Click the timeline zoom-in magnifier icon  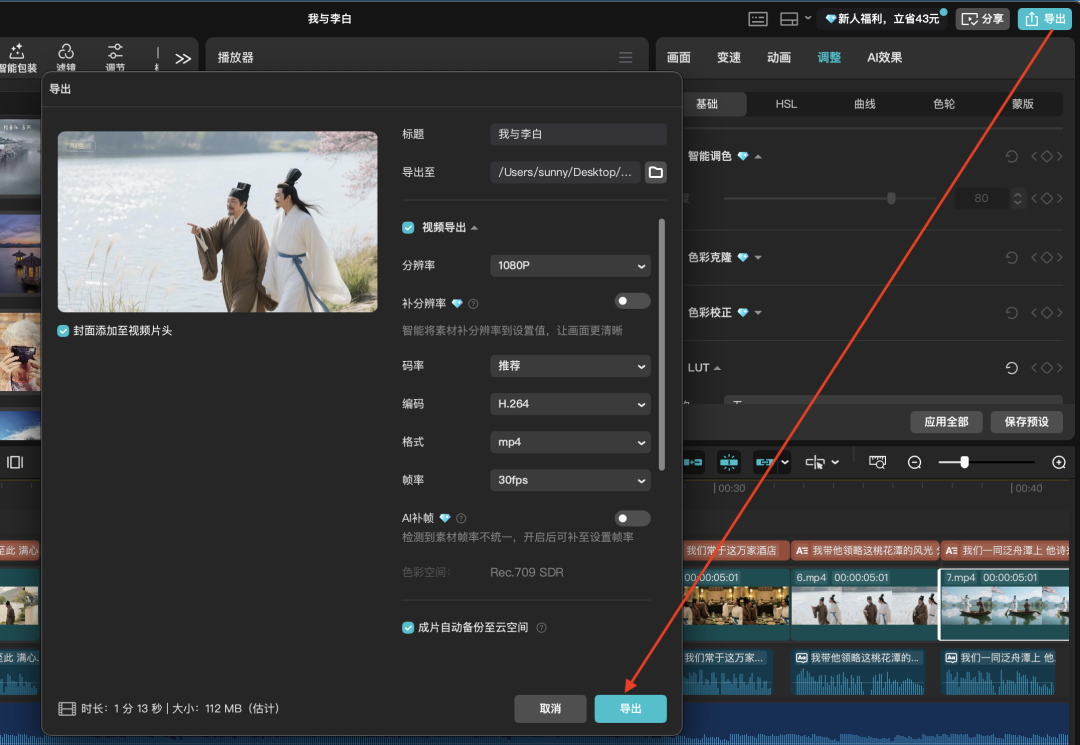1059,462
